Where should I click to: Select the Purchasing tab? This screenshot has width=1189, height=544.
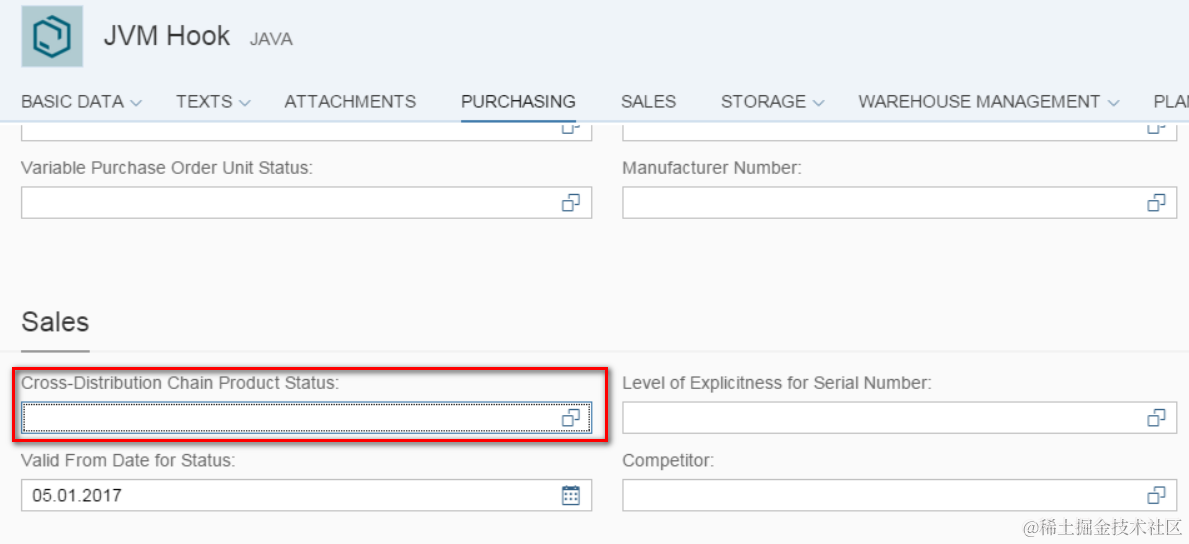coord(518,101)
